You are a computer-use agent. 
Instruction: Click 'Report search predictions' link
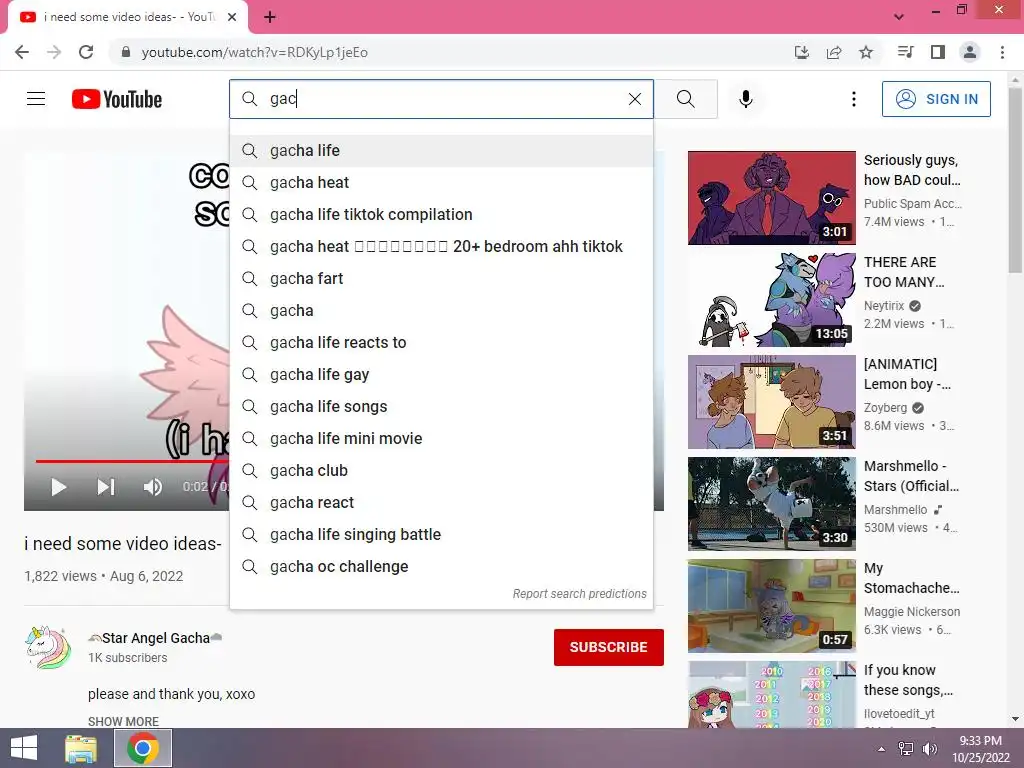579,594
